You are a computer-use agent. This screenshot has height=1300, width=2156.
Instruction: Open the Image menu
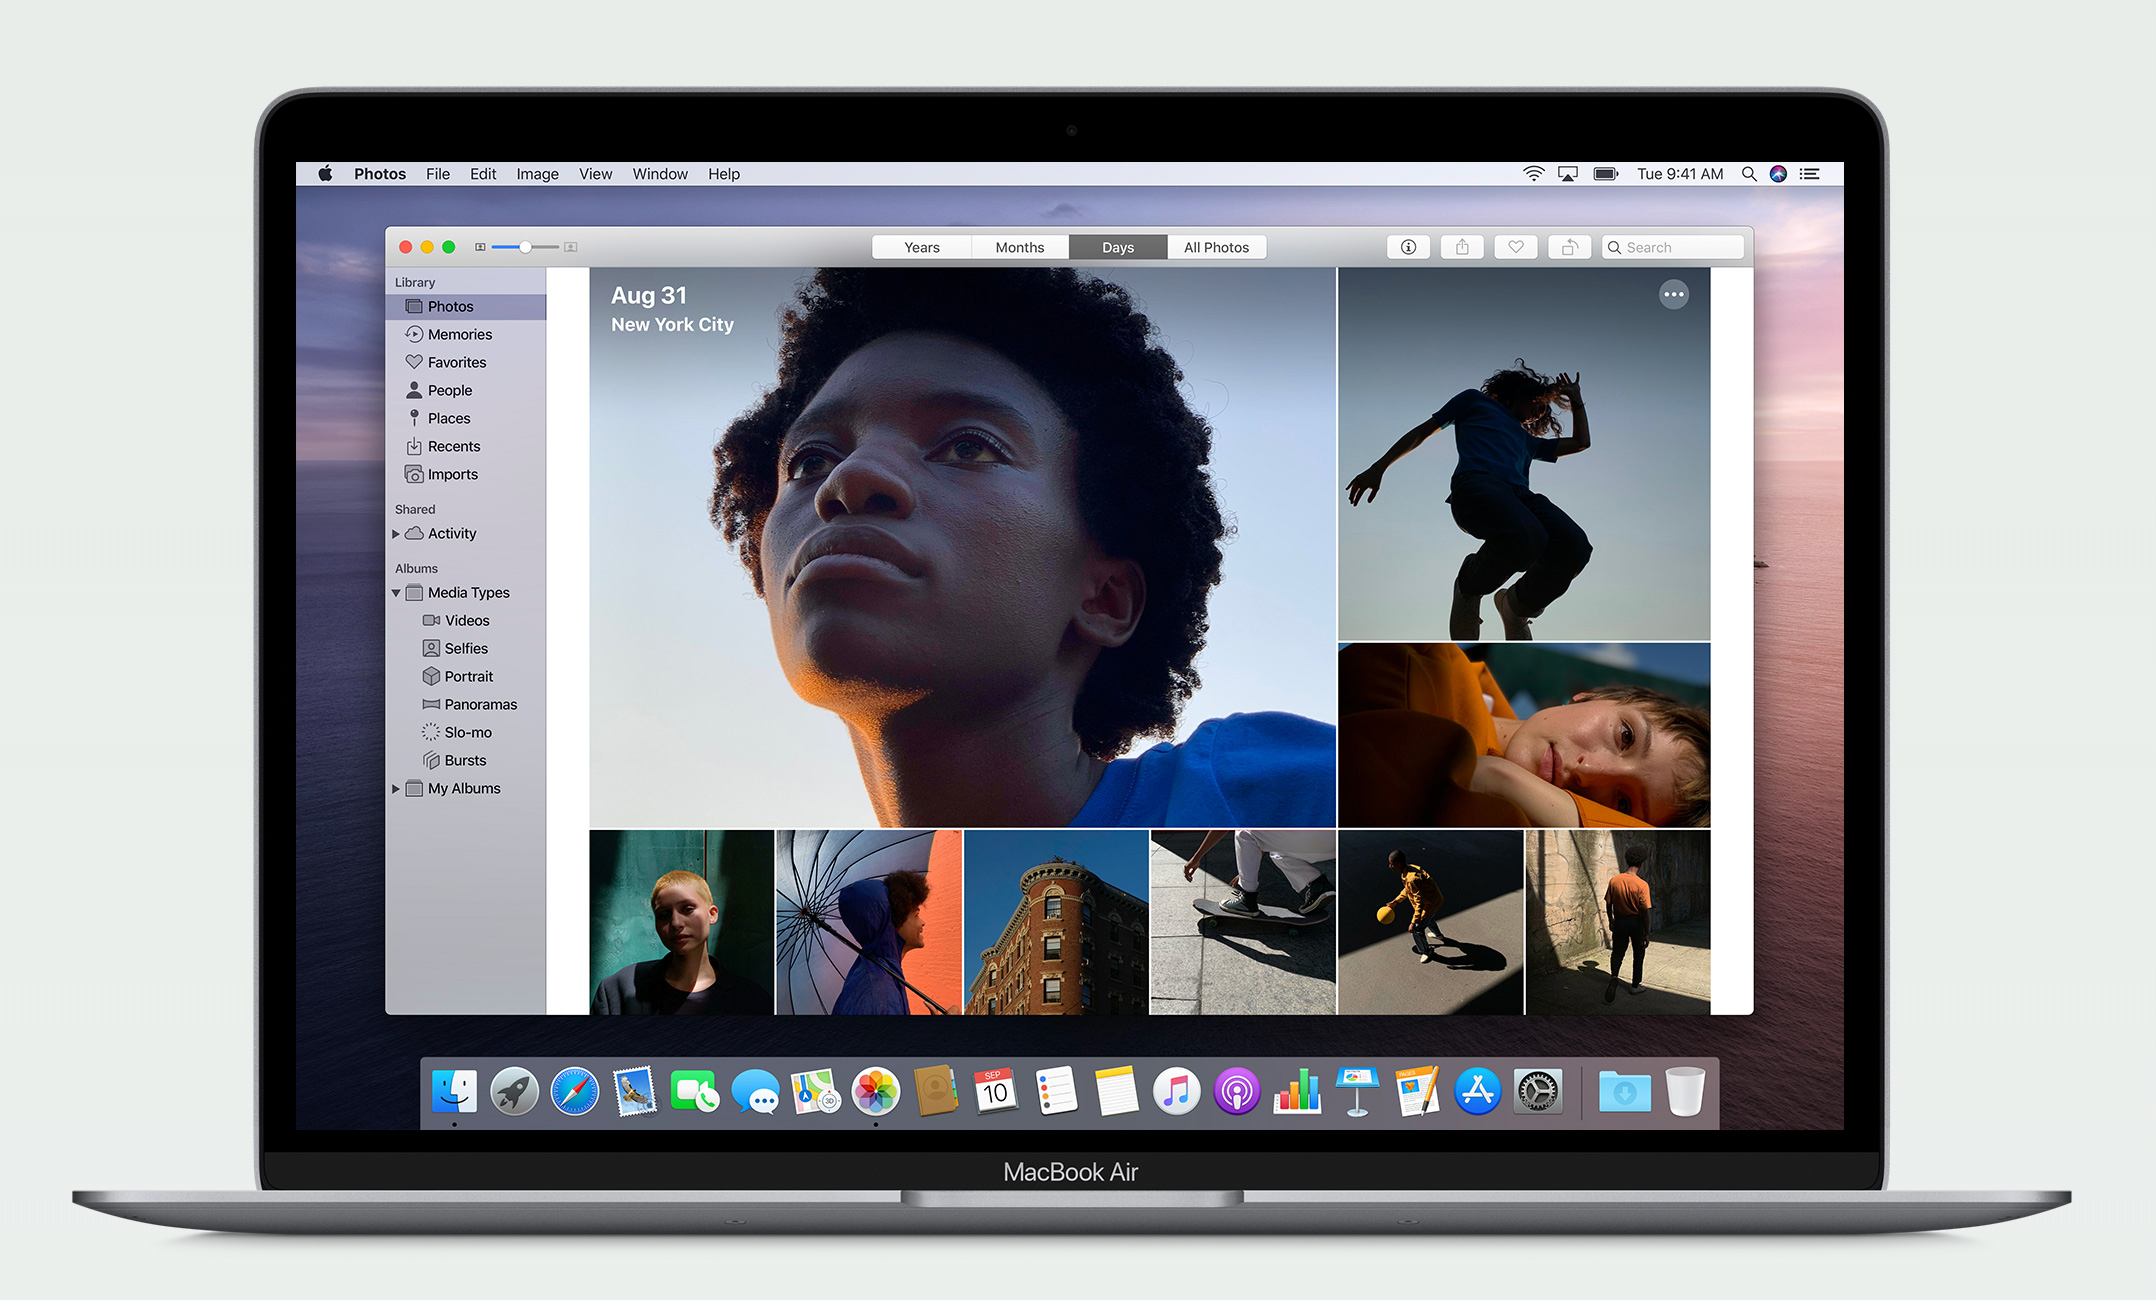[x=537, y=174]
